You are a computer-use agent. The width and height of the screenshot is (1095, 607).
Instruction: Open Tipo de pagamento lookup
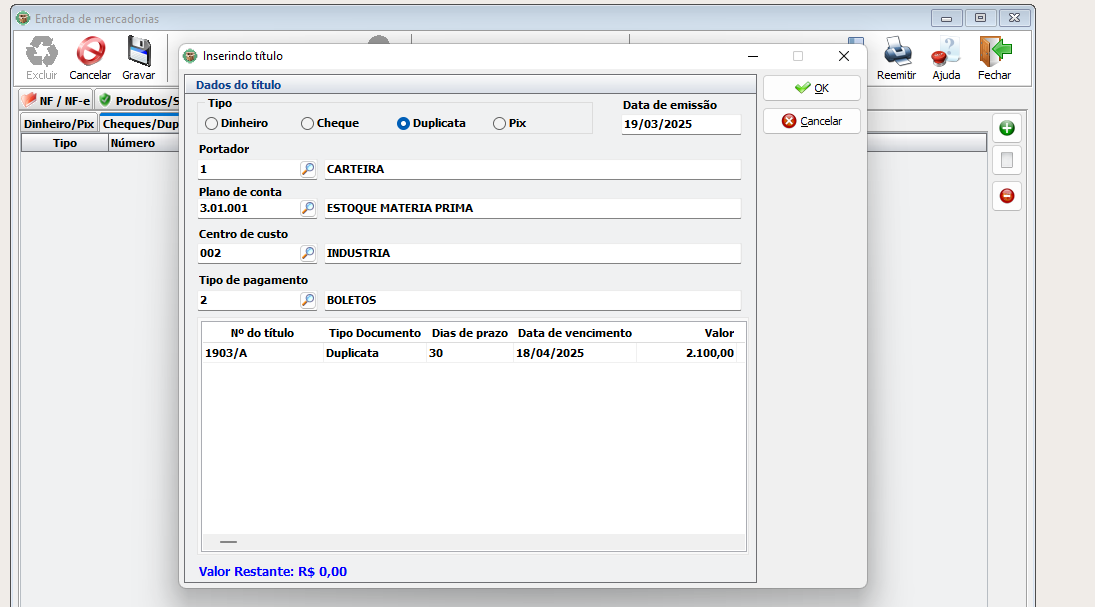308,300
